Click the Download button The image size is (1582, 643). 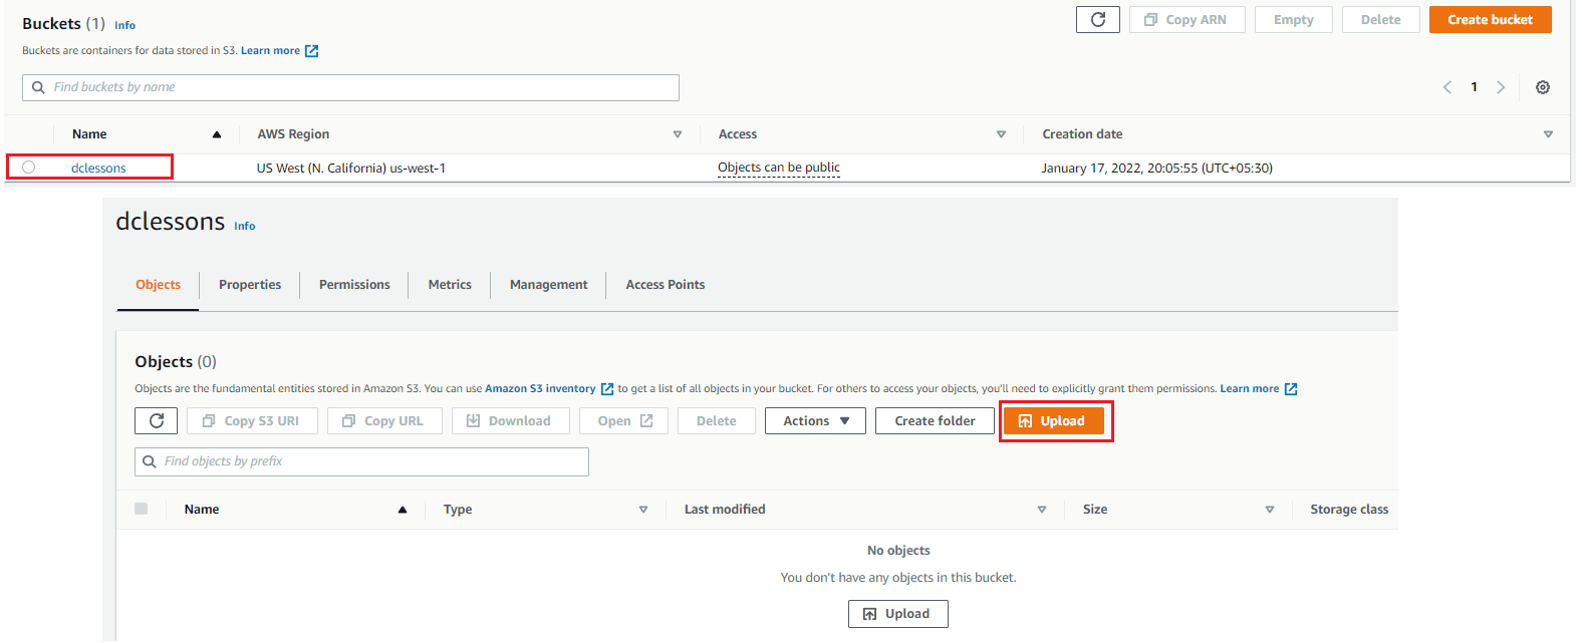(x=510, y=421)
